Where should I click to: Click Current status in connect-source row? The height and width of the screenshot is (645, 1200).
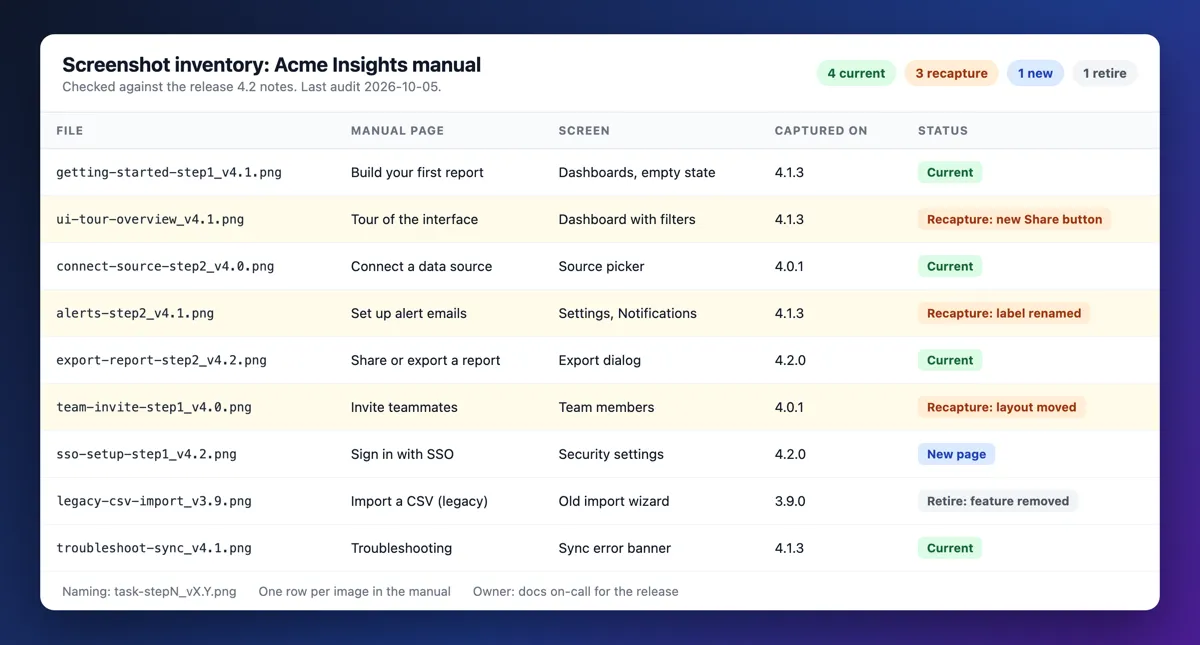[950, 266]
